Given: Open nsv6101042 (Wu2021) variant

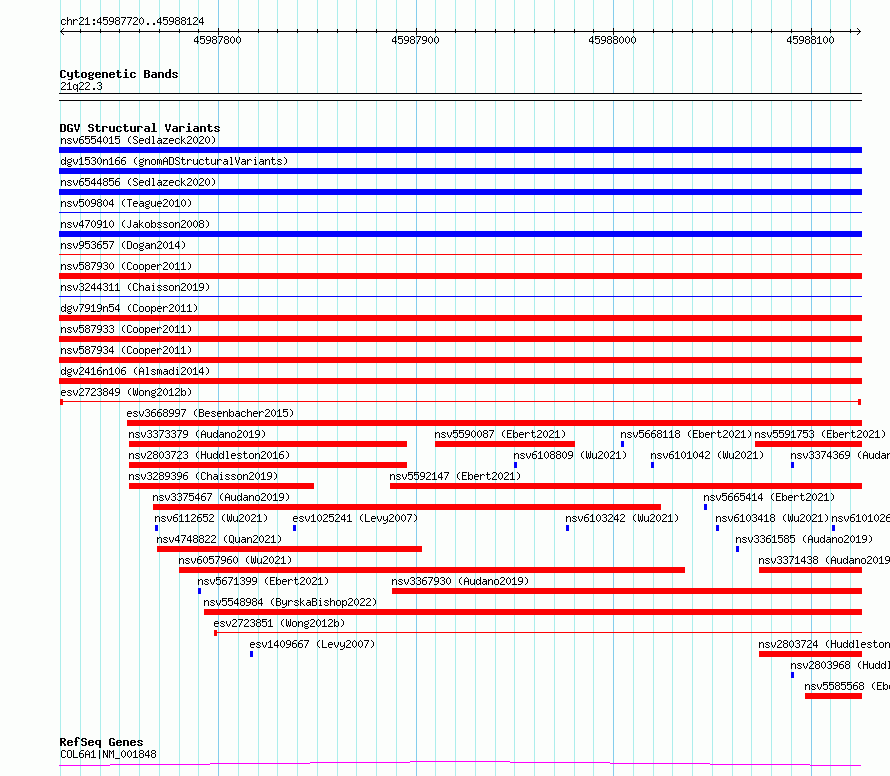Looking at the screenshot, I should coord(707,455).
